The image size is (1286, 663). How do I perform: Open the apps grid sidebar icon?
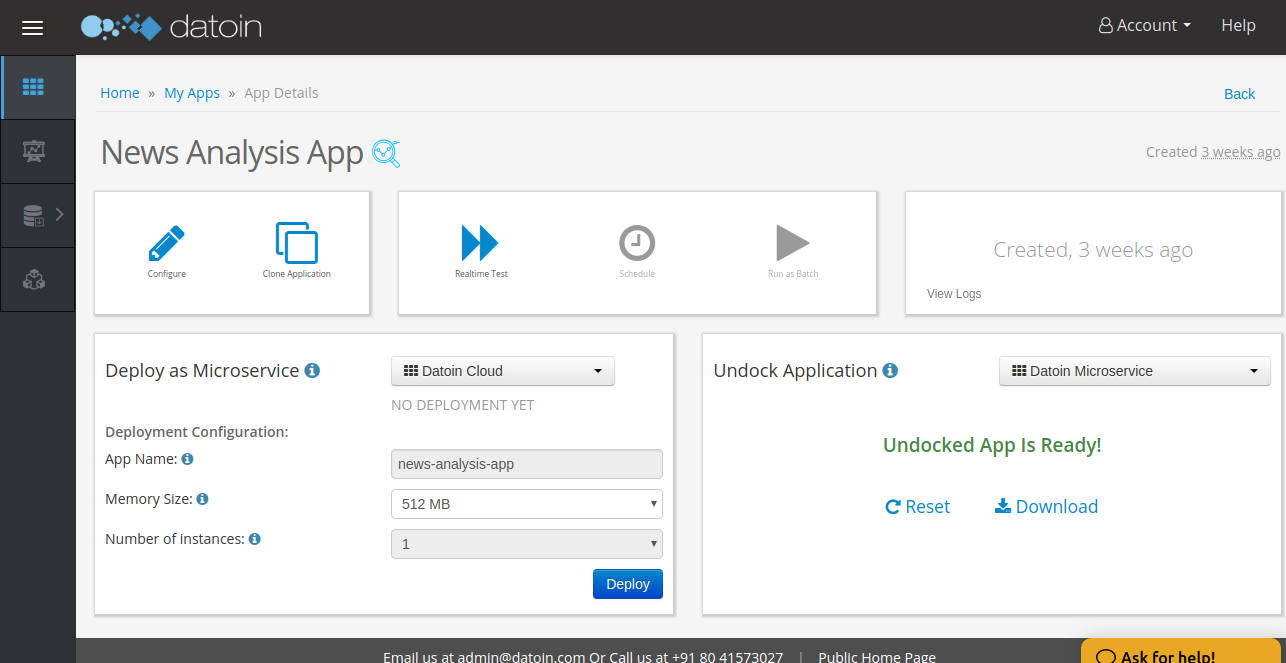[x=33, y=87]
